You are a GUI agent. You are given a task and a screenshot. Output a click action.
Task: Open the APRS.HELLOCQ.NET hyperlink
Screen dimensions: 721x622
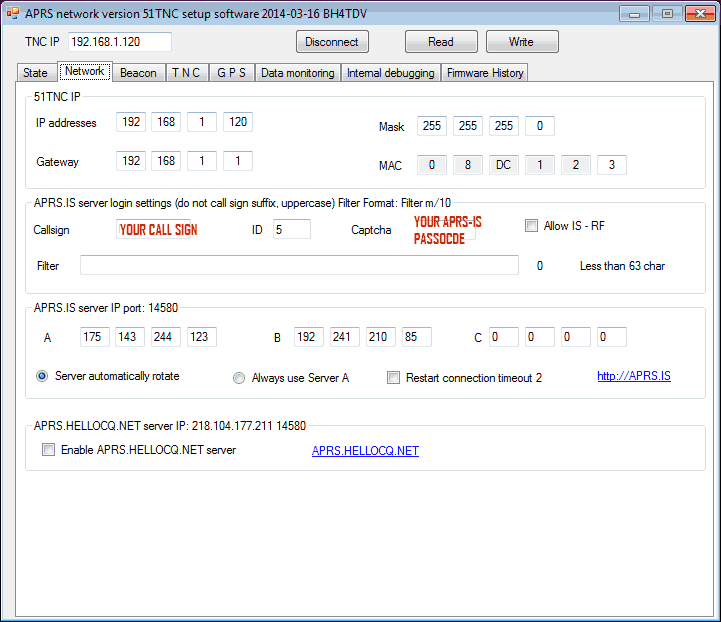tap(365, 451)
